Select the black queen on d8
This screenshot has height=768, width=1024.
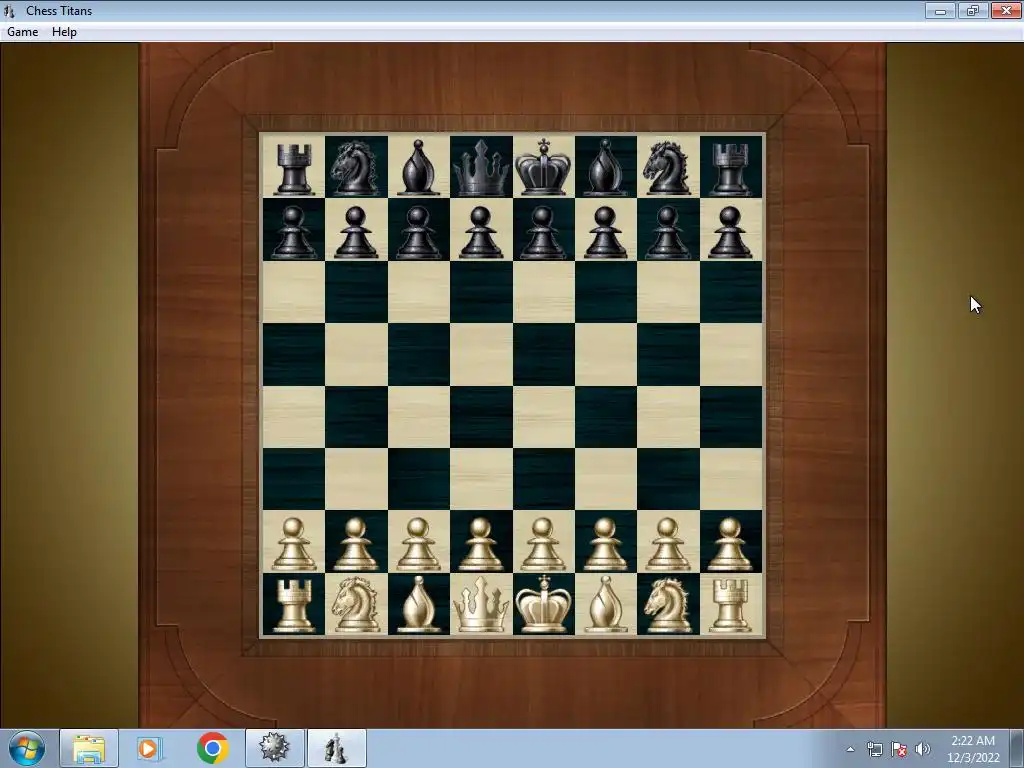(x=481, y=168)
